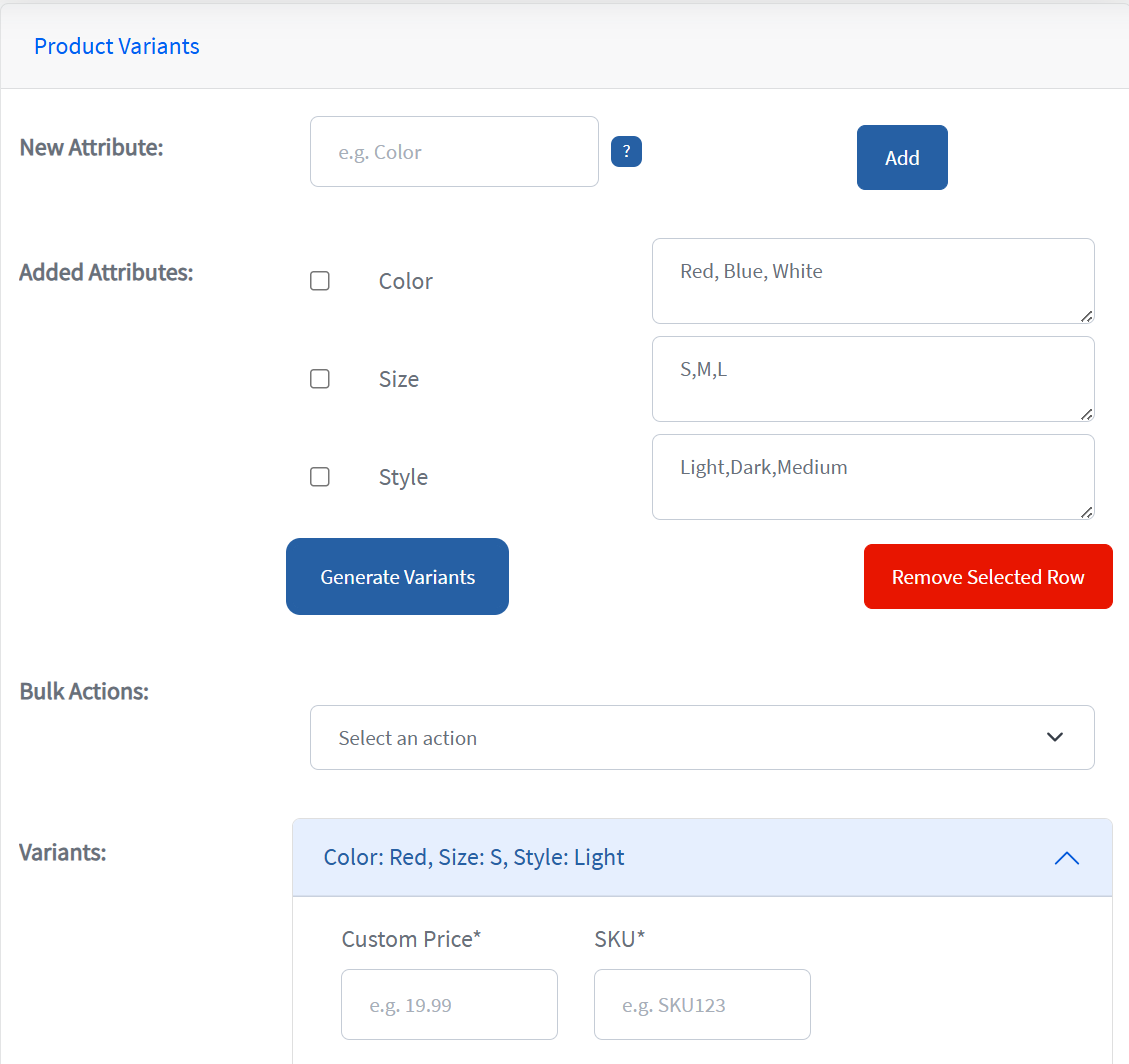Click the Color values textarea
Viewport: 1129px width, 1064px height.
pos(873,281)
